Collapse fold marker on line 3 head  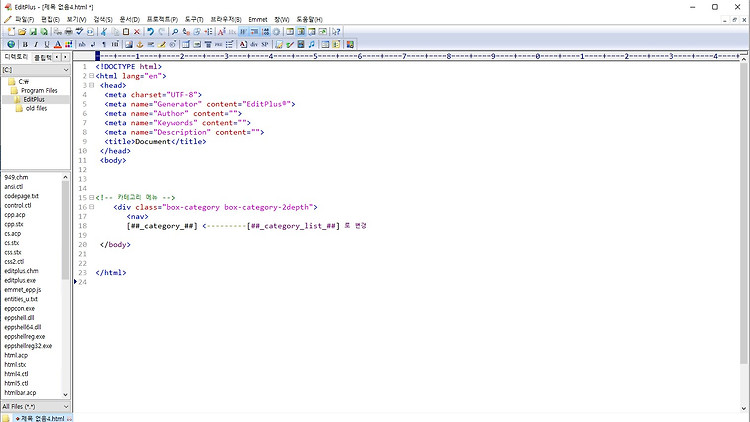coord(91,85)
